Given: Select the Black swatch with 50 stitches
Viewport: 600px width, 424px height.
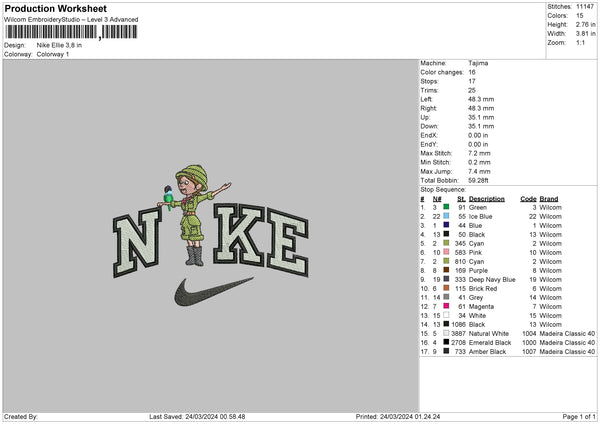Looking at the screenshot, I should [446, 234].
